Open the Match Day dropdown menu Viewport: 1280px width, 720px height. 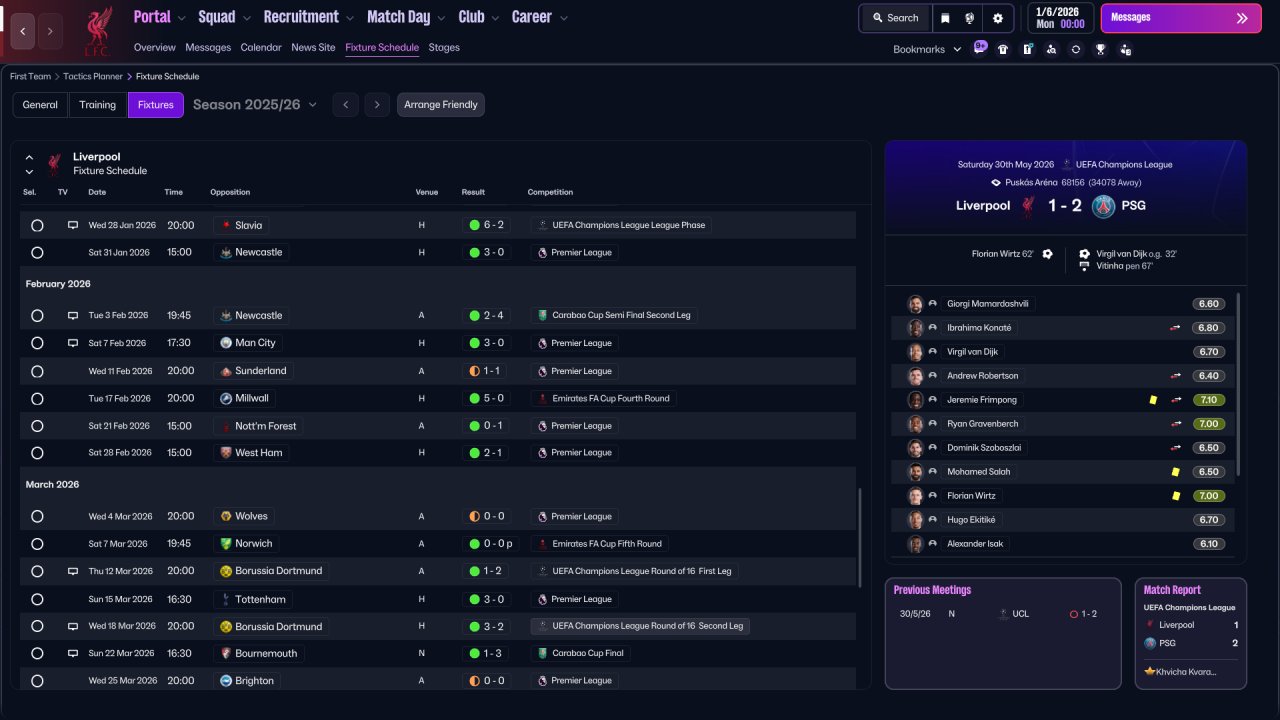(407, 17)
